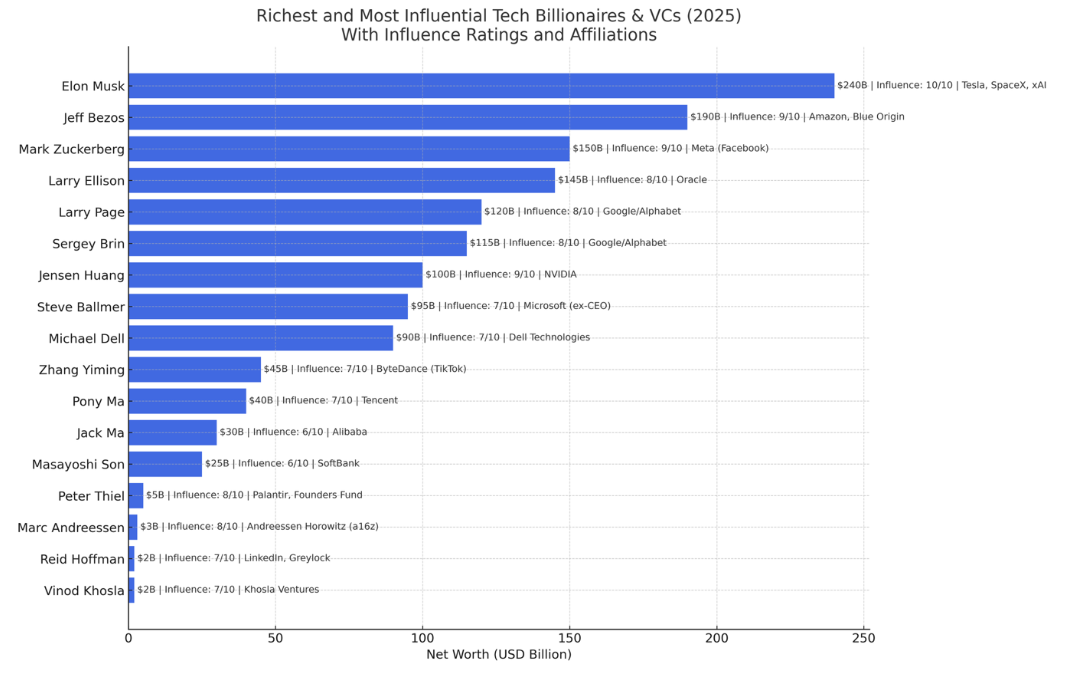The image size is (1075, 673).
Task: Click the Michael Dell $90B bar
Action: (261, 338)
